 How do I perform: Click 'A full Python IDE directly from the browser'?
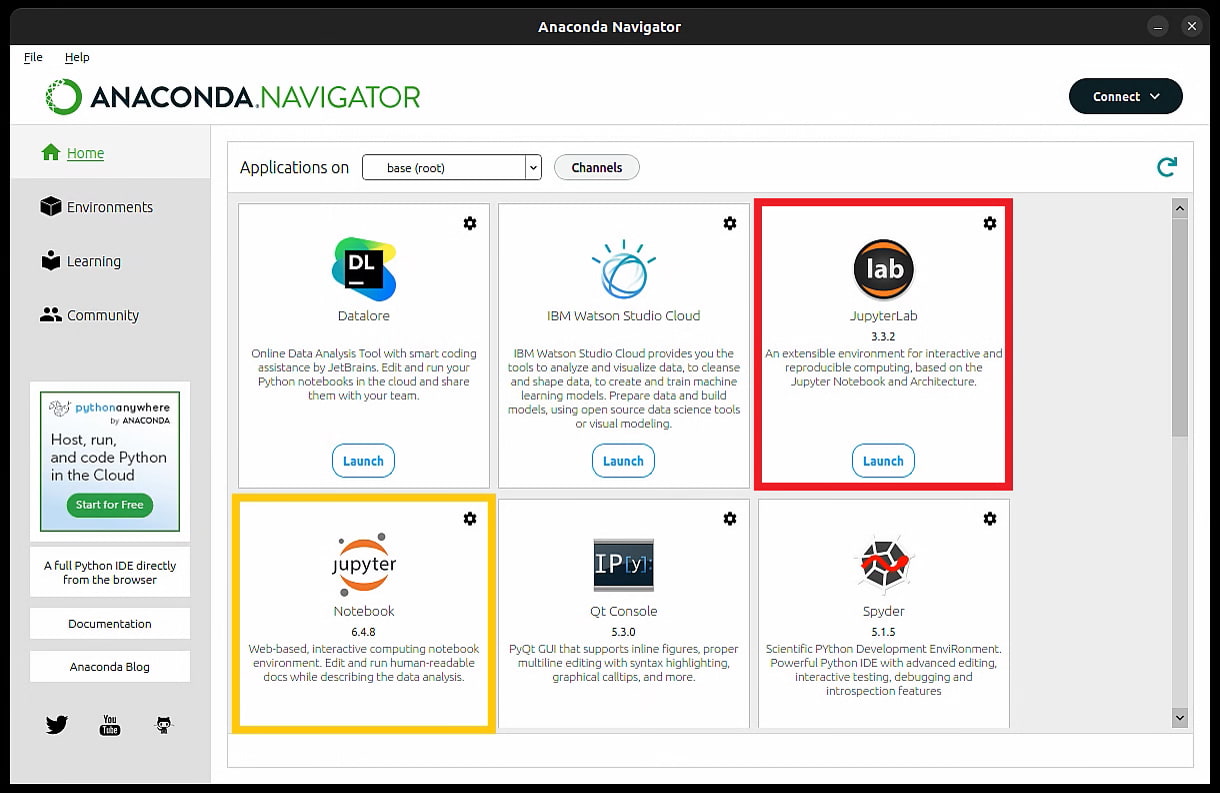tap(110, 572)
